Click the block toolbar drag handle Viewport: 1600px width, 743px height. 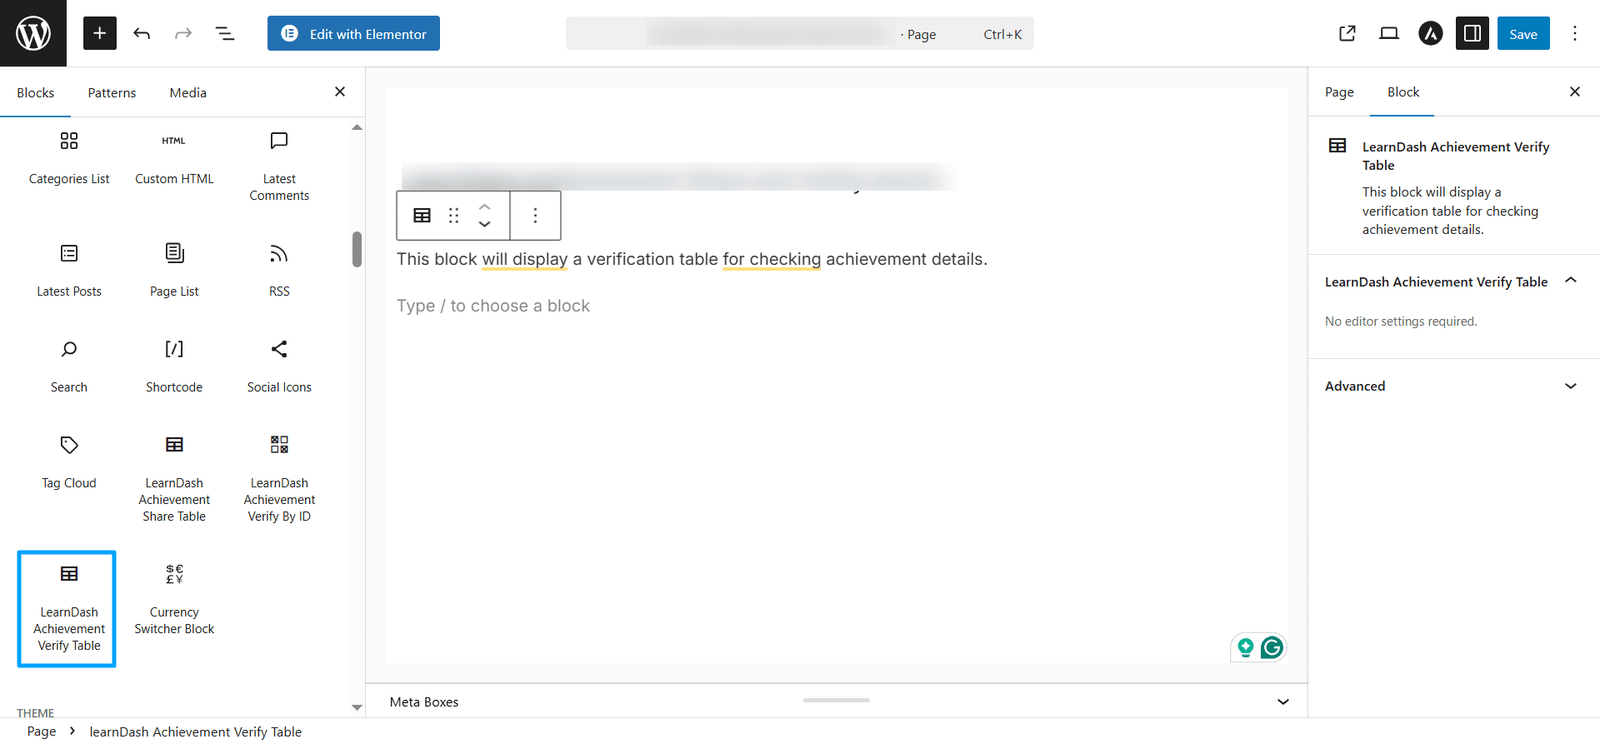click(454, 215)
